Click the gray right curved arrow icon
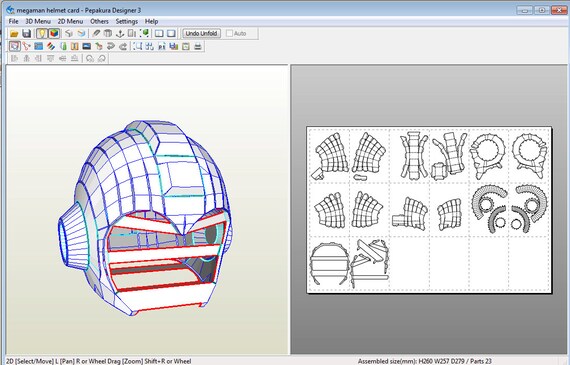Image resolution: width=570 pixels, height=365 pixels. (123, 46)
